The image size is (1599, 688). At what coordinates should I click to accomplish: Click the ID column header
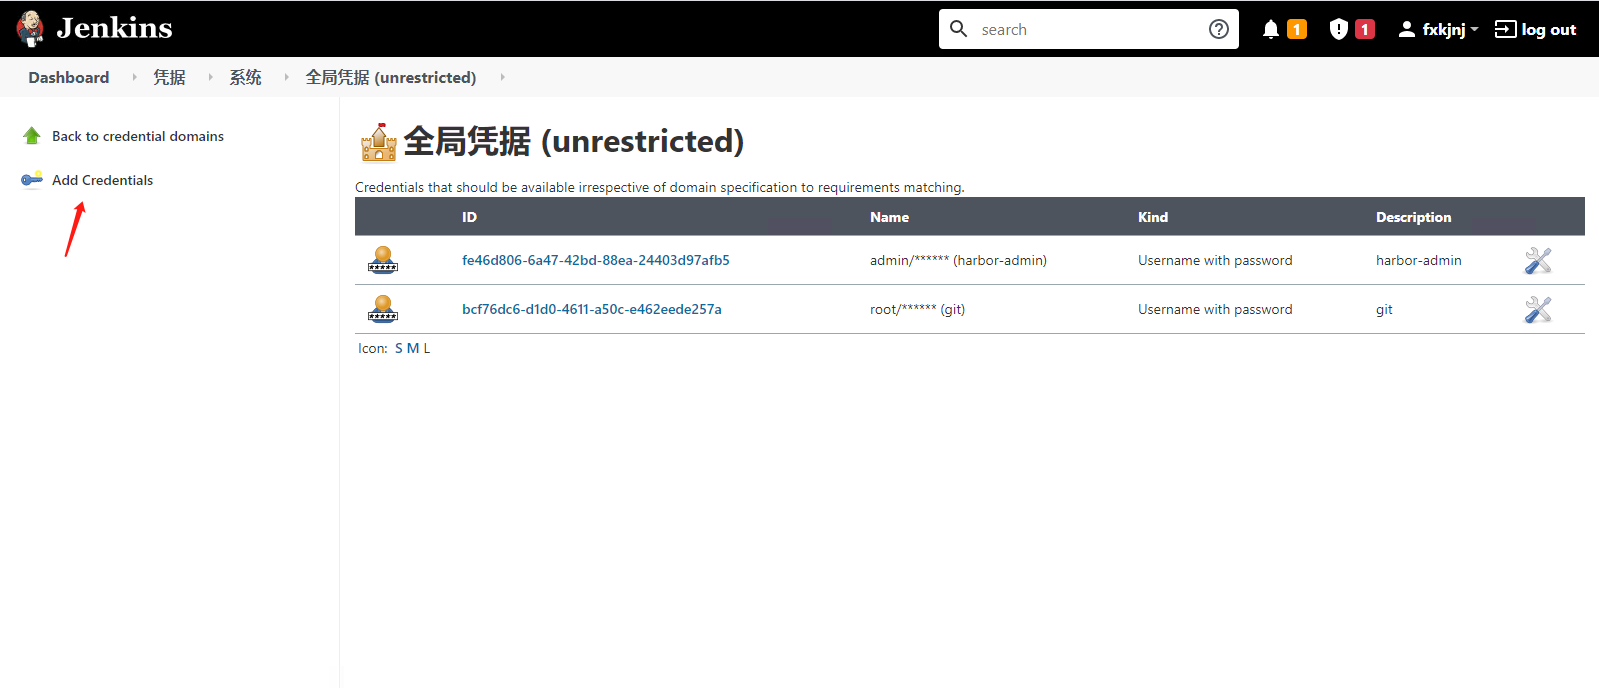point(469,217)
